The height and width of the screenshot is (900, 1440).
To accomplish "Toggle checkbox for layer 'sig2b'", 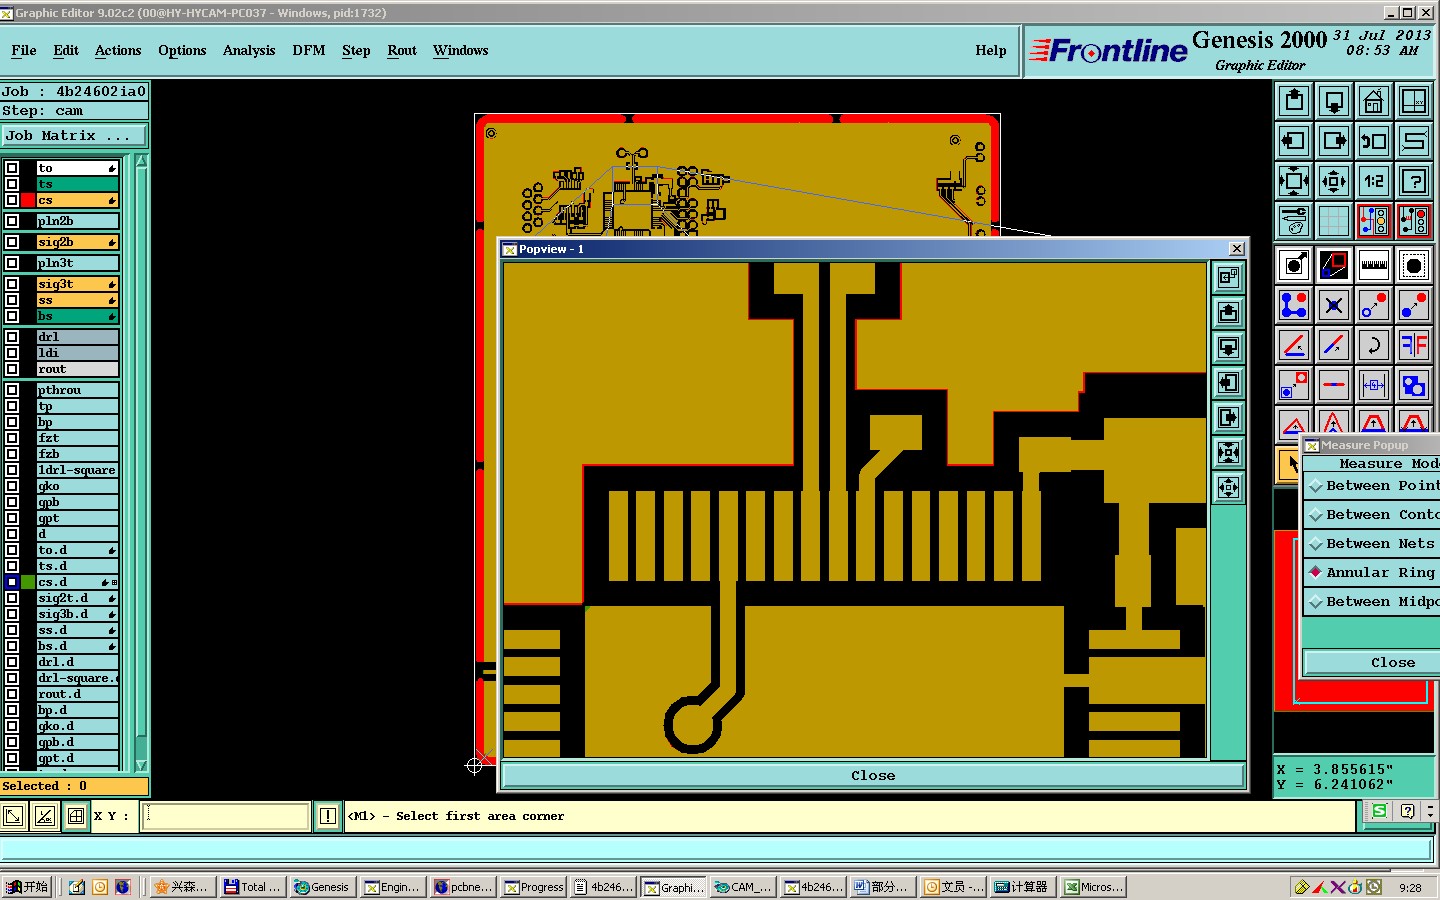I will [x=12, y=242].
